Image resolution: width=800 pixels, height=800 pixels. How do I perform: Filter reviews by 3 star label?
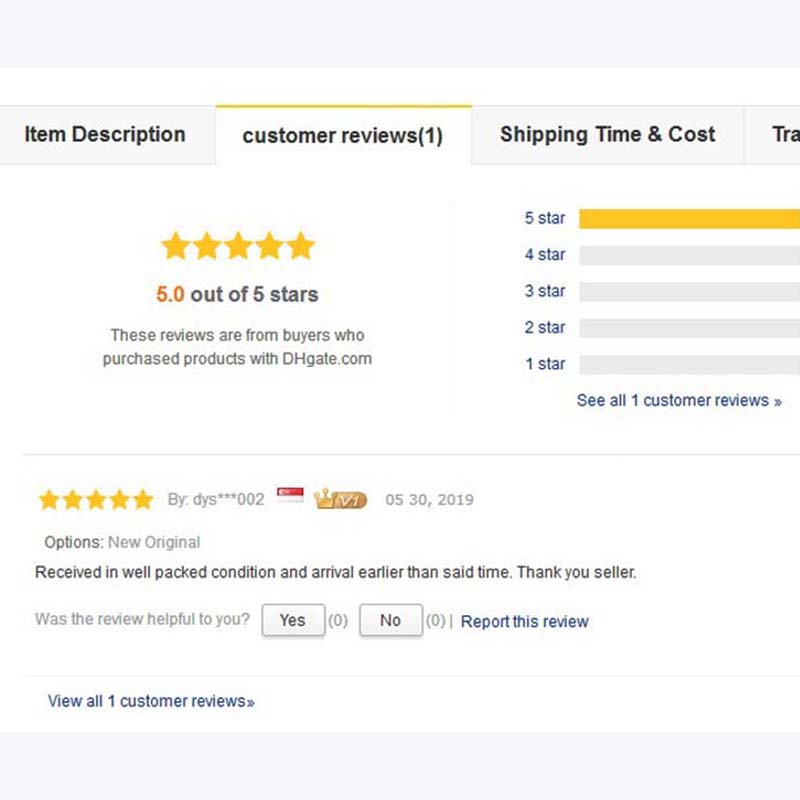545,291
